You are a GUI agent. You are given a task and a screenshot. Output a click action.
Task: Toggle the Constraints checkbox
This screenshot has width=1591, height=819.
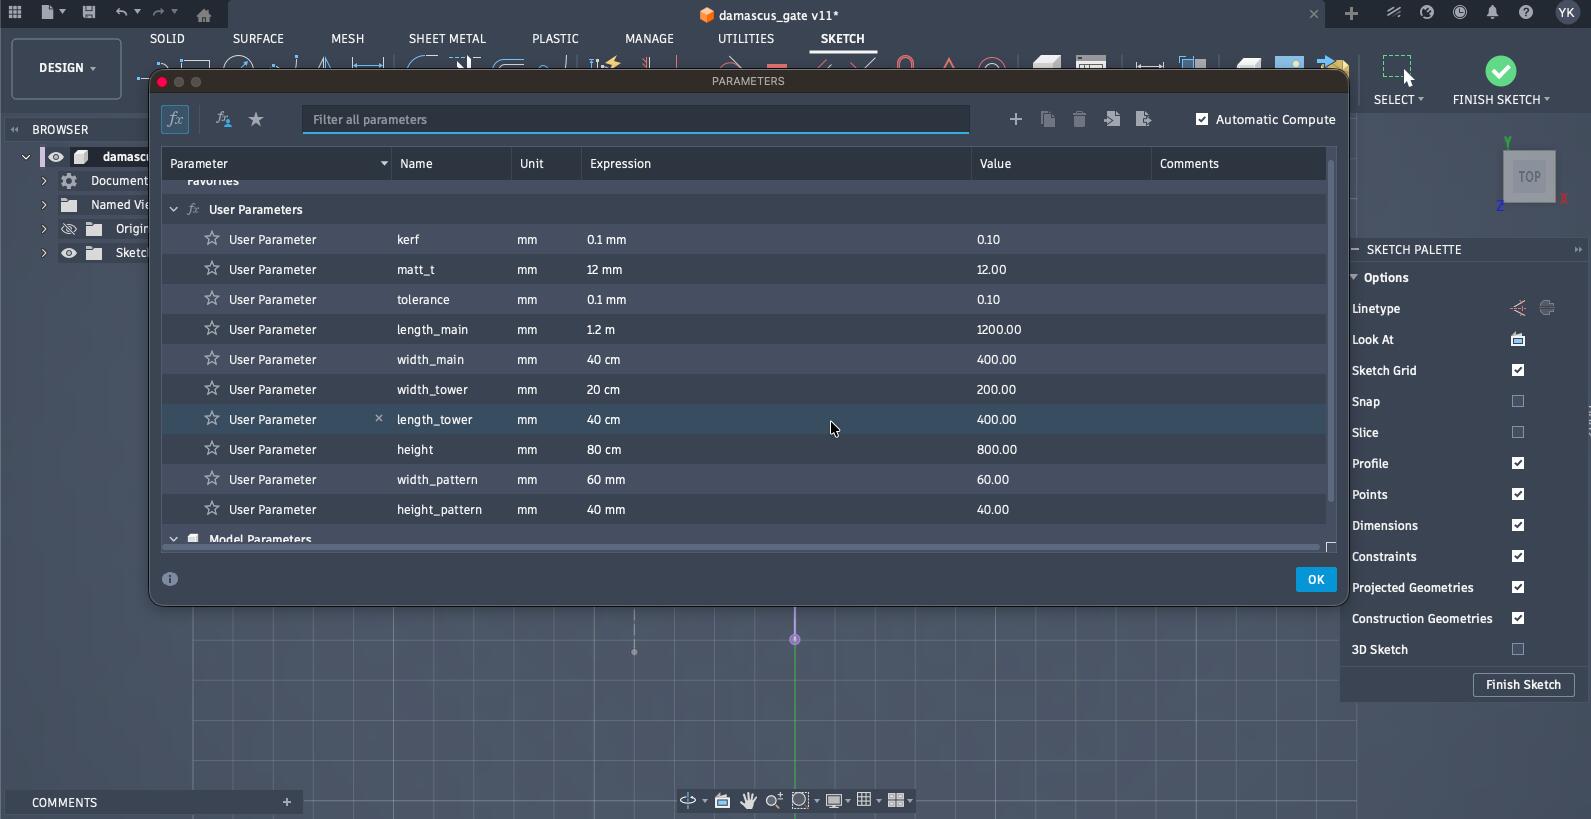coord(1518,556)
